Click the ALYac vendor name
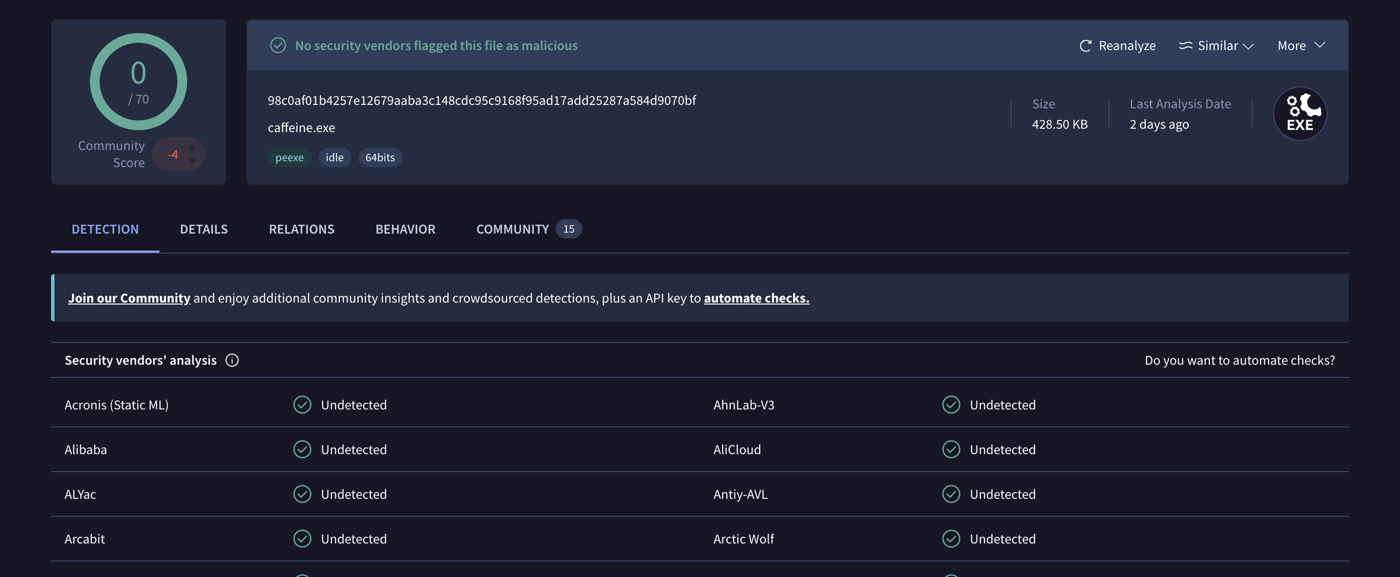1400x577 pixels. click(x=80, y=494)
